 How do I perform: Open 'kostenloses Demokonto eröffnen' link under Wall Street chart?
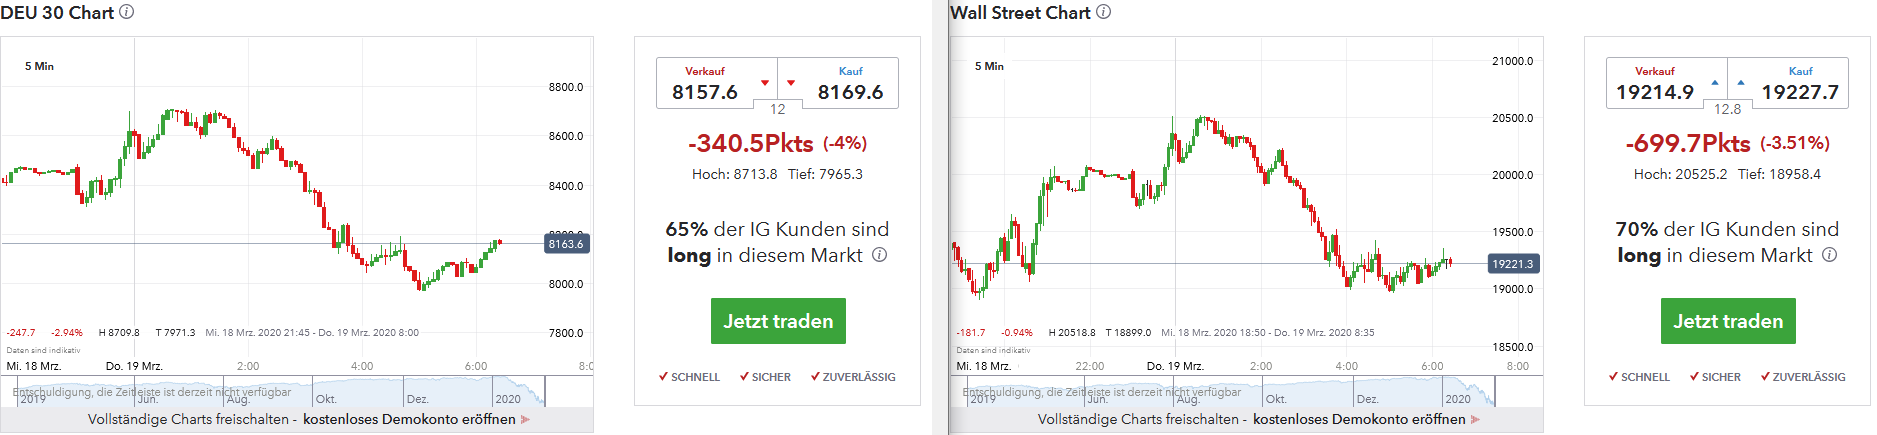pos(1359,420)
